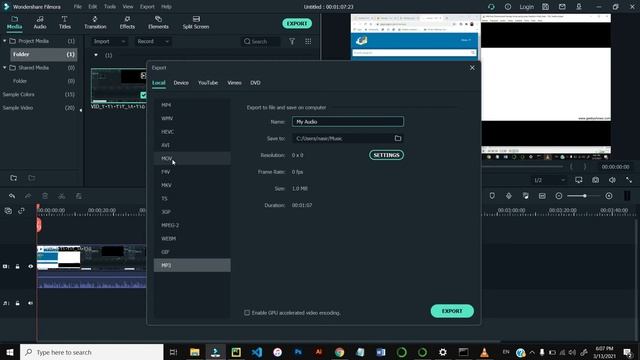Screen dimensions: 640x360
Task: Click the add new folder icon
Action: pyautogui.click(x=13, y=178)
